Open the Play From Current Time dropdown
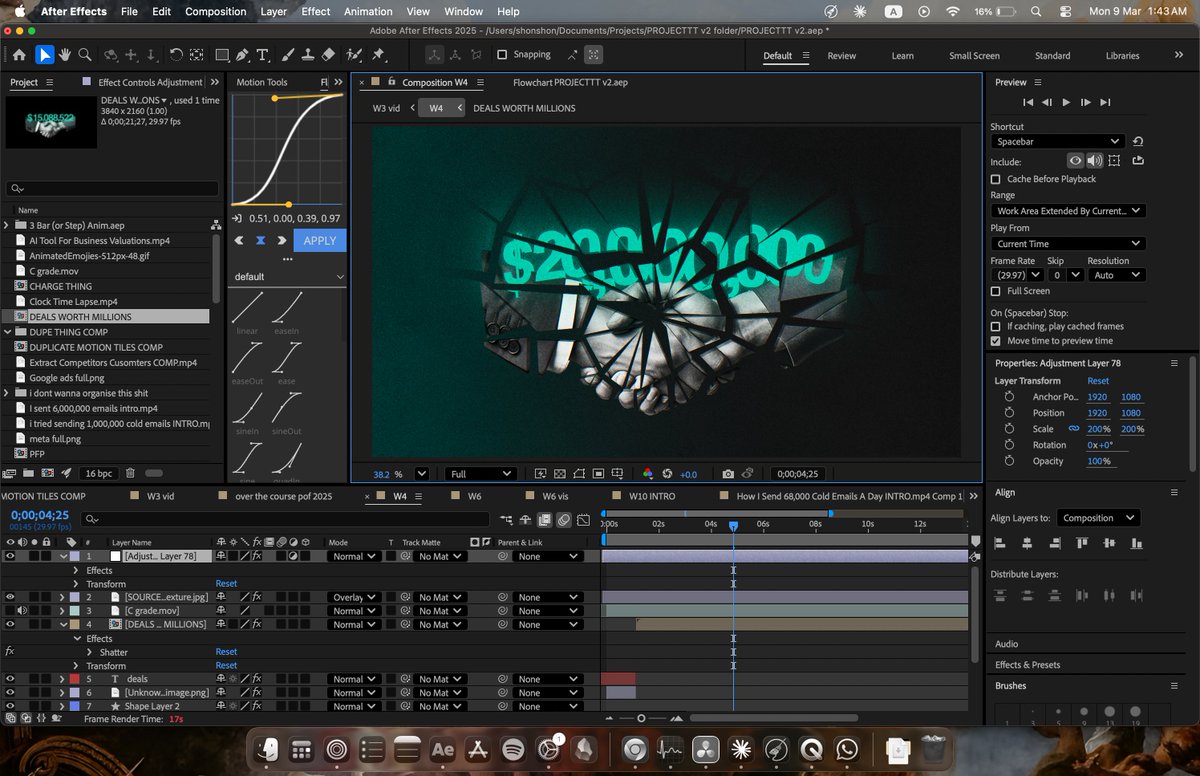Screen dimensions: 1200x776 click(x=1067, y=244)
